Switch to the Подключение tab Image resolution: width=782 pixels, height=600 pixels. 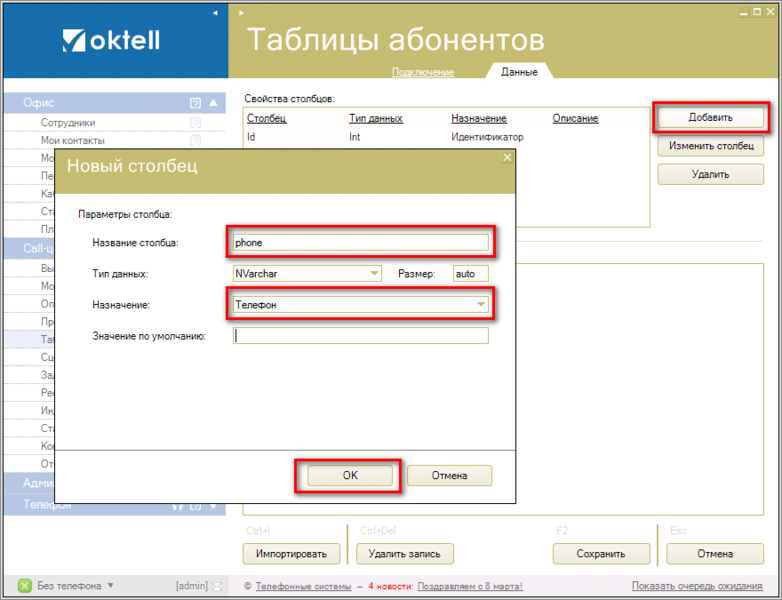pyautogui.click(x=423, y=72)
